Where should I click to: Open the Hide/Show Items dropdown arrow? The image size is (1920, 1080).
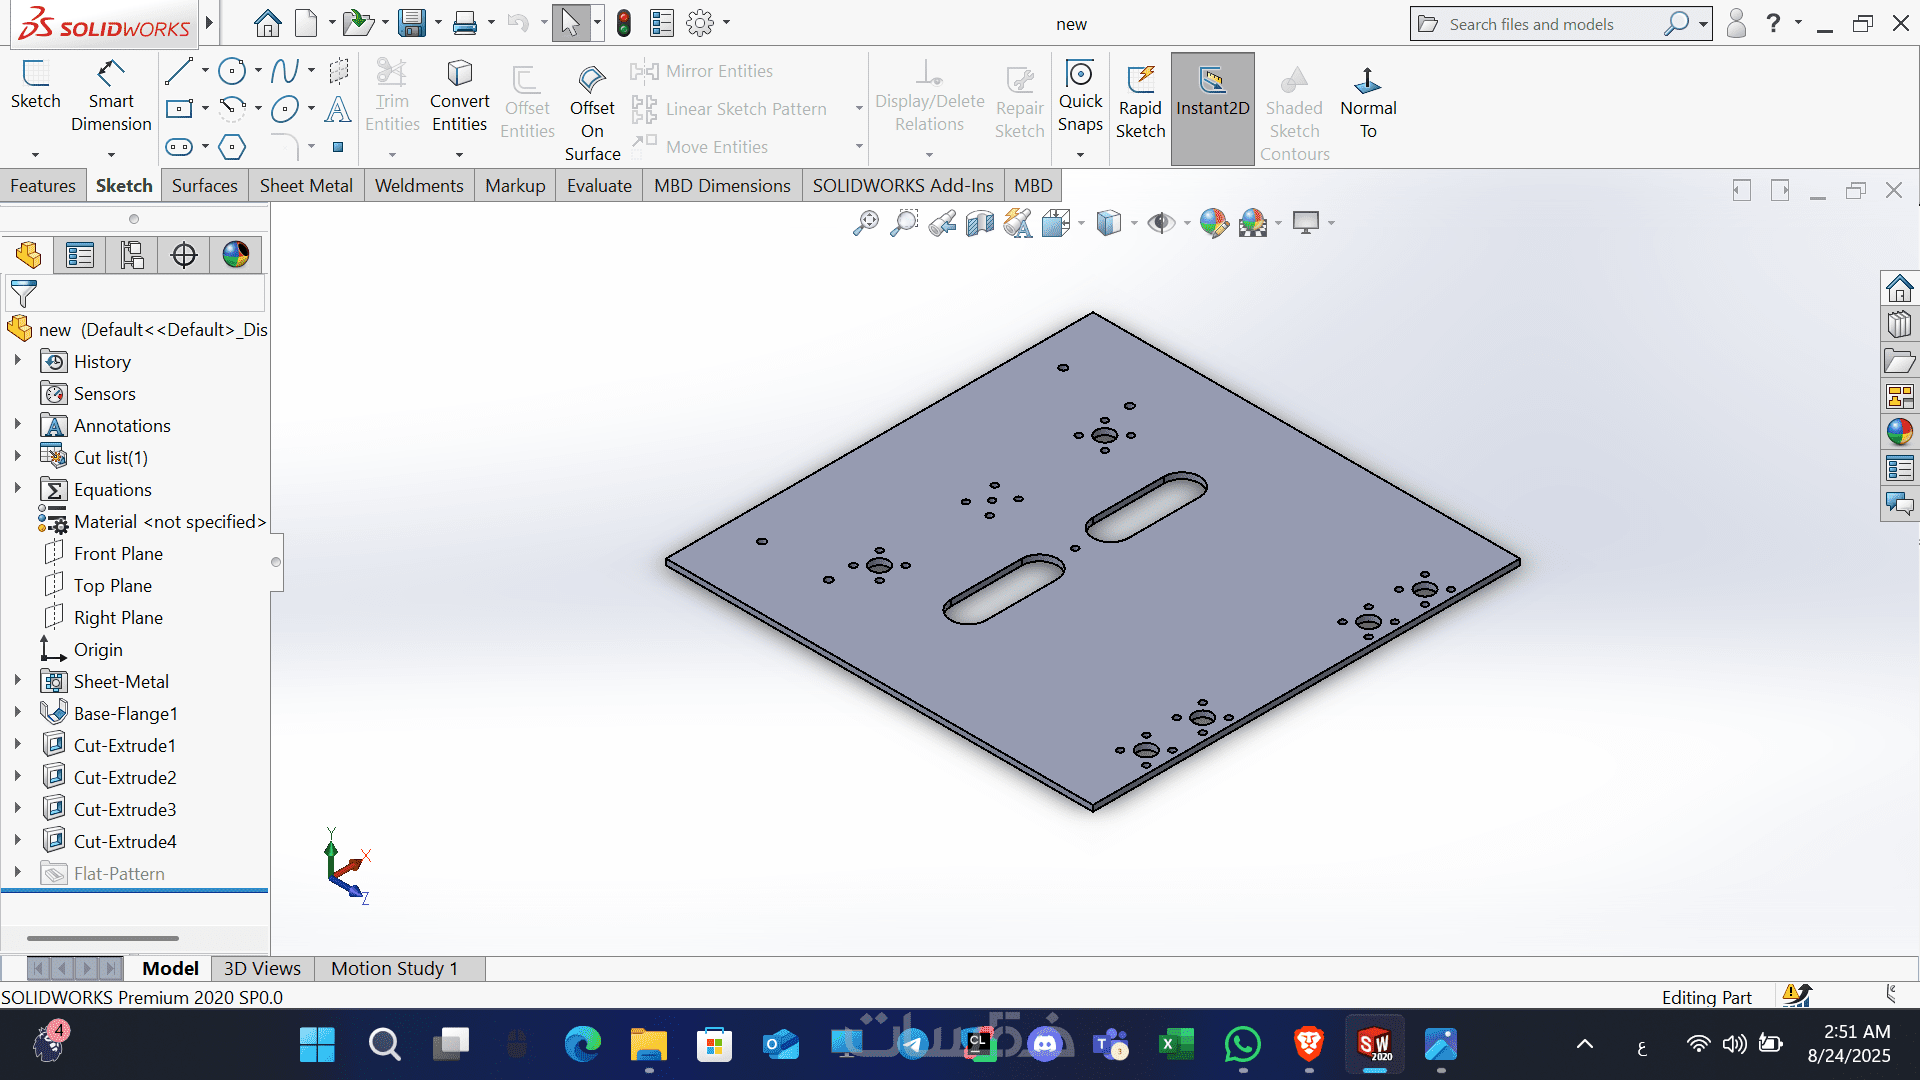(1187, 223)
